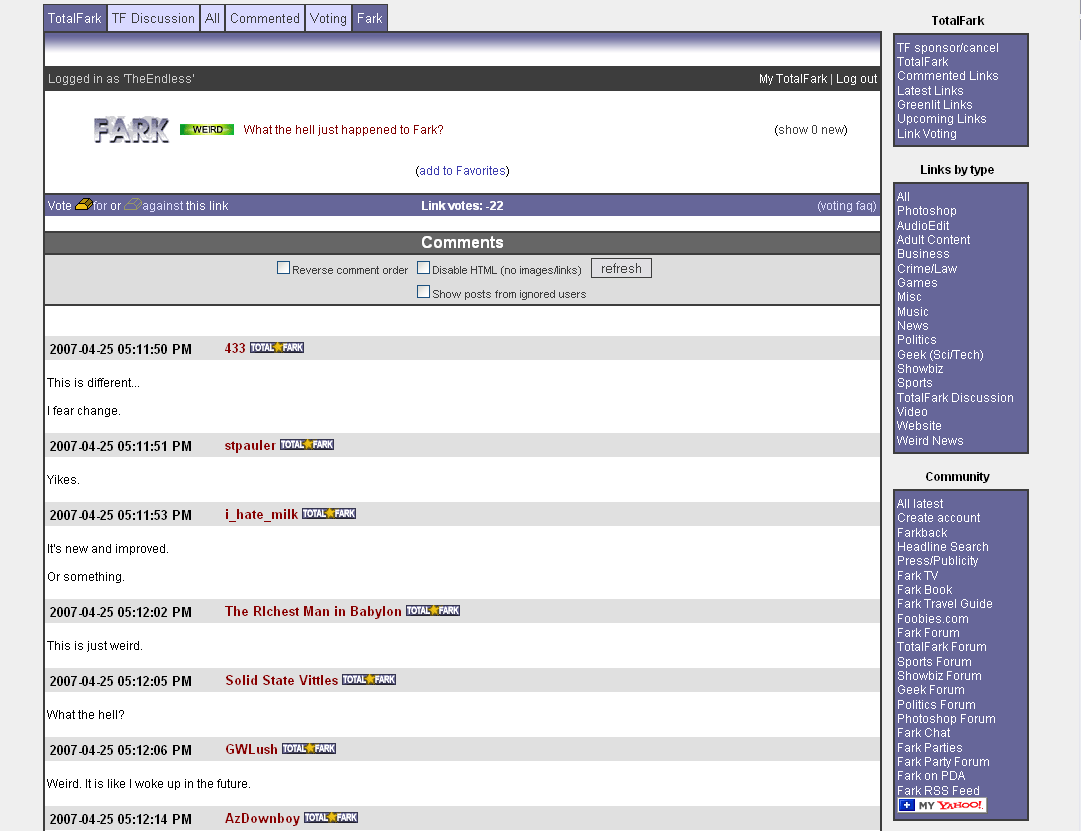Click TotalFark badge next to AzDownboy
The image size is (1081, 831).
[x=331, y=818]
